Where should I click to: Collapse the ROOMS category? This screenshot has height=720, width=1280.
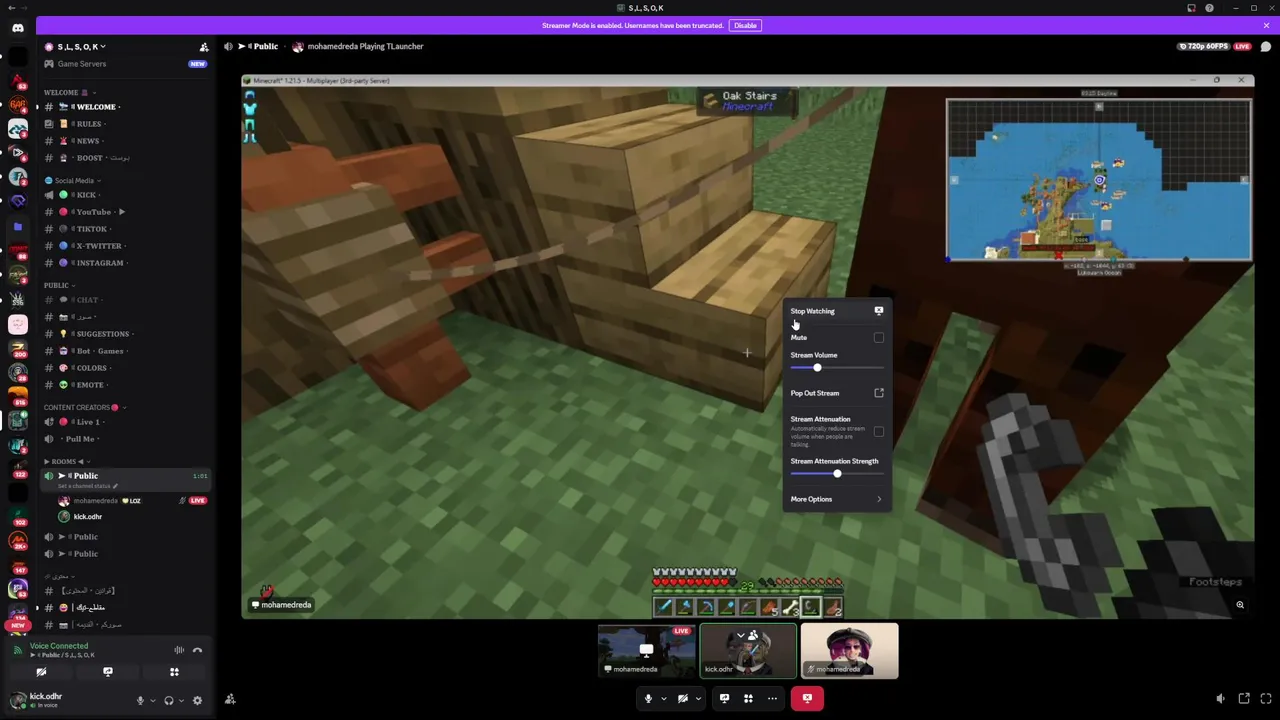(65, 461)
